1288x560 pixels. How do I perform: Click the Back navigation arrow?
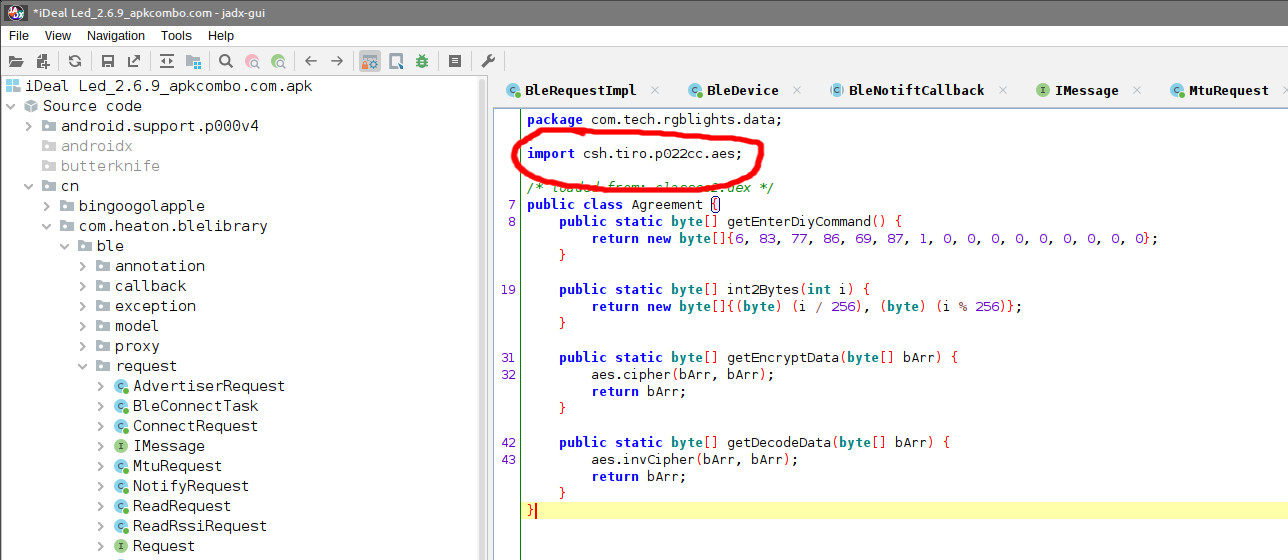click(x=311, y=61)
